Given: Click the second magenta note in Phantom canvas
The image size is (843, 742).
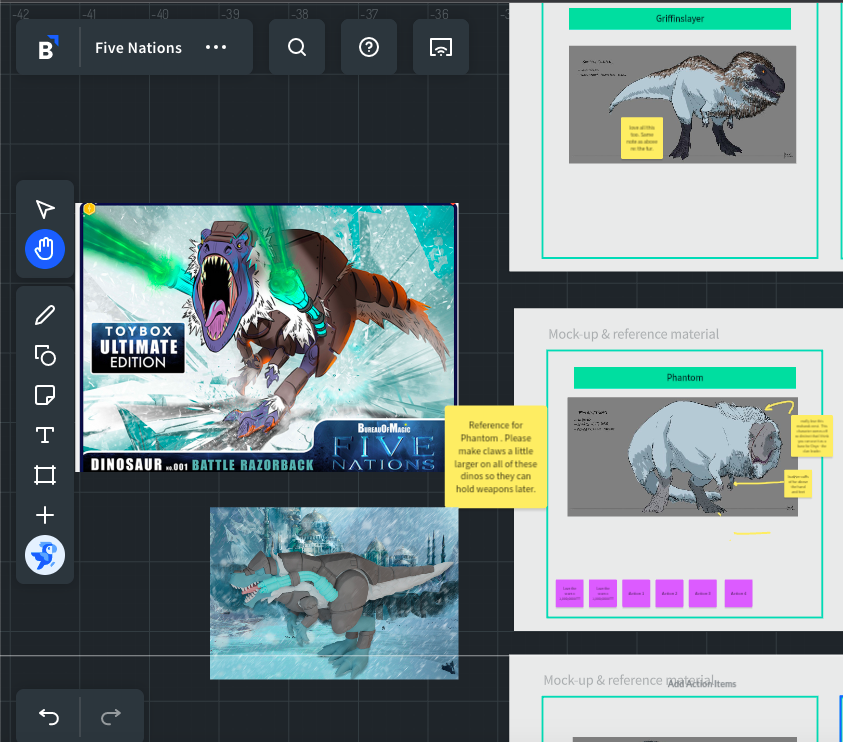Looking at the screenshot, I should click(603, 594).
